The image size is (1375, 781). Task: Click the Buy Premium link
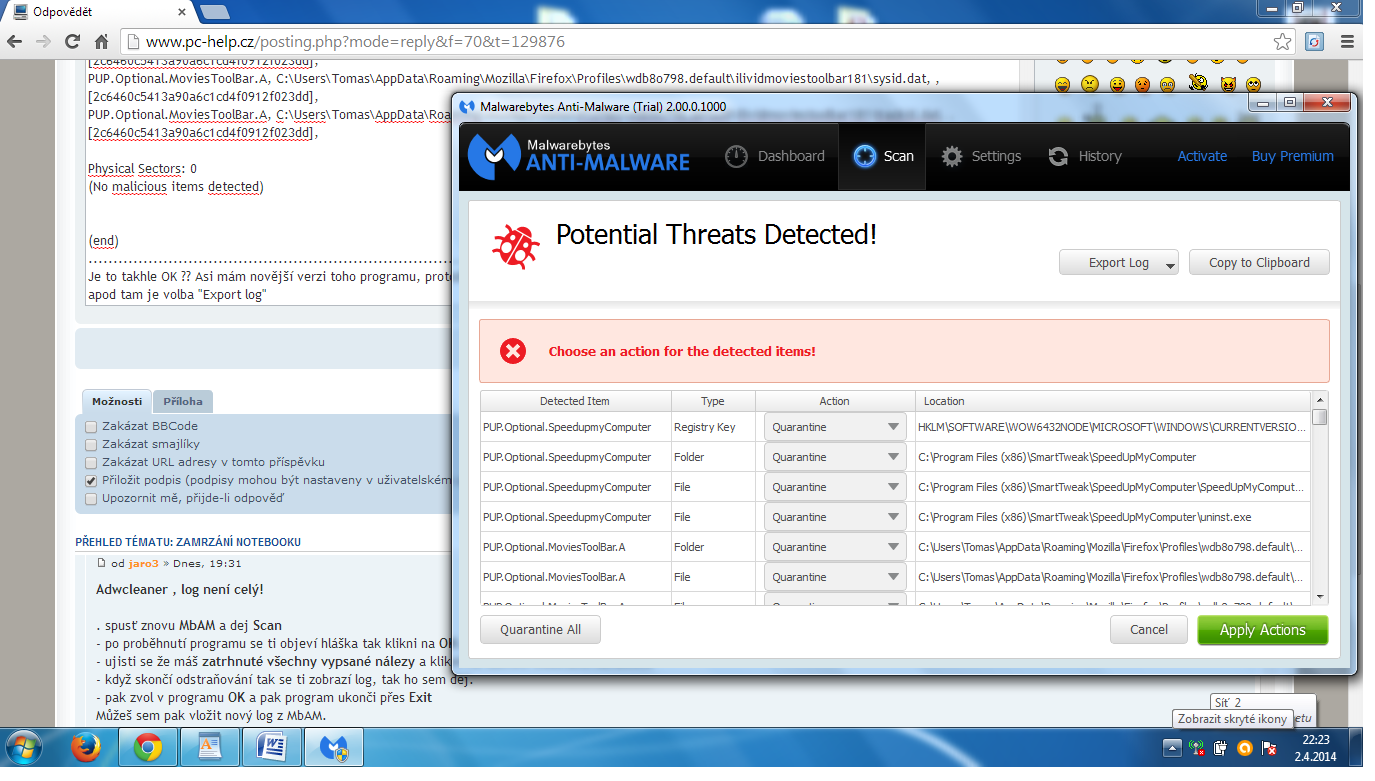point(1293,156)
